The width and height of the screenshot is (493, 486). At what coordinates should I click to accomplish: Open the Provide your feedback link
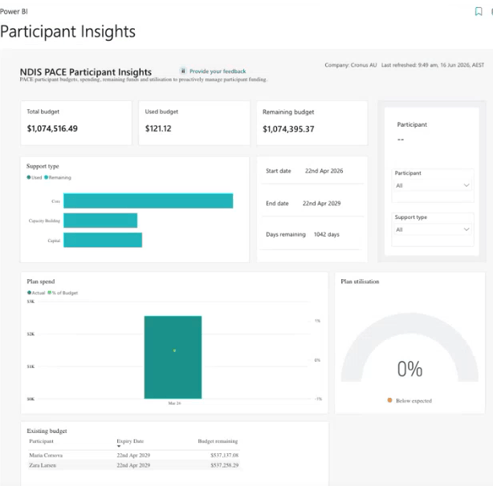[x=218, y=71]
